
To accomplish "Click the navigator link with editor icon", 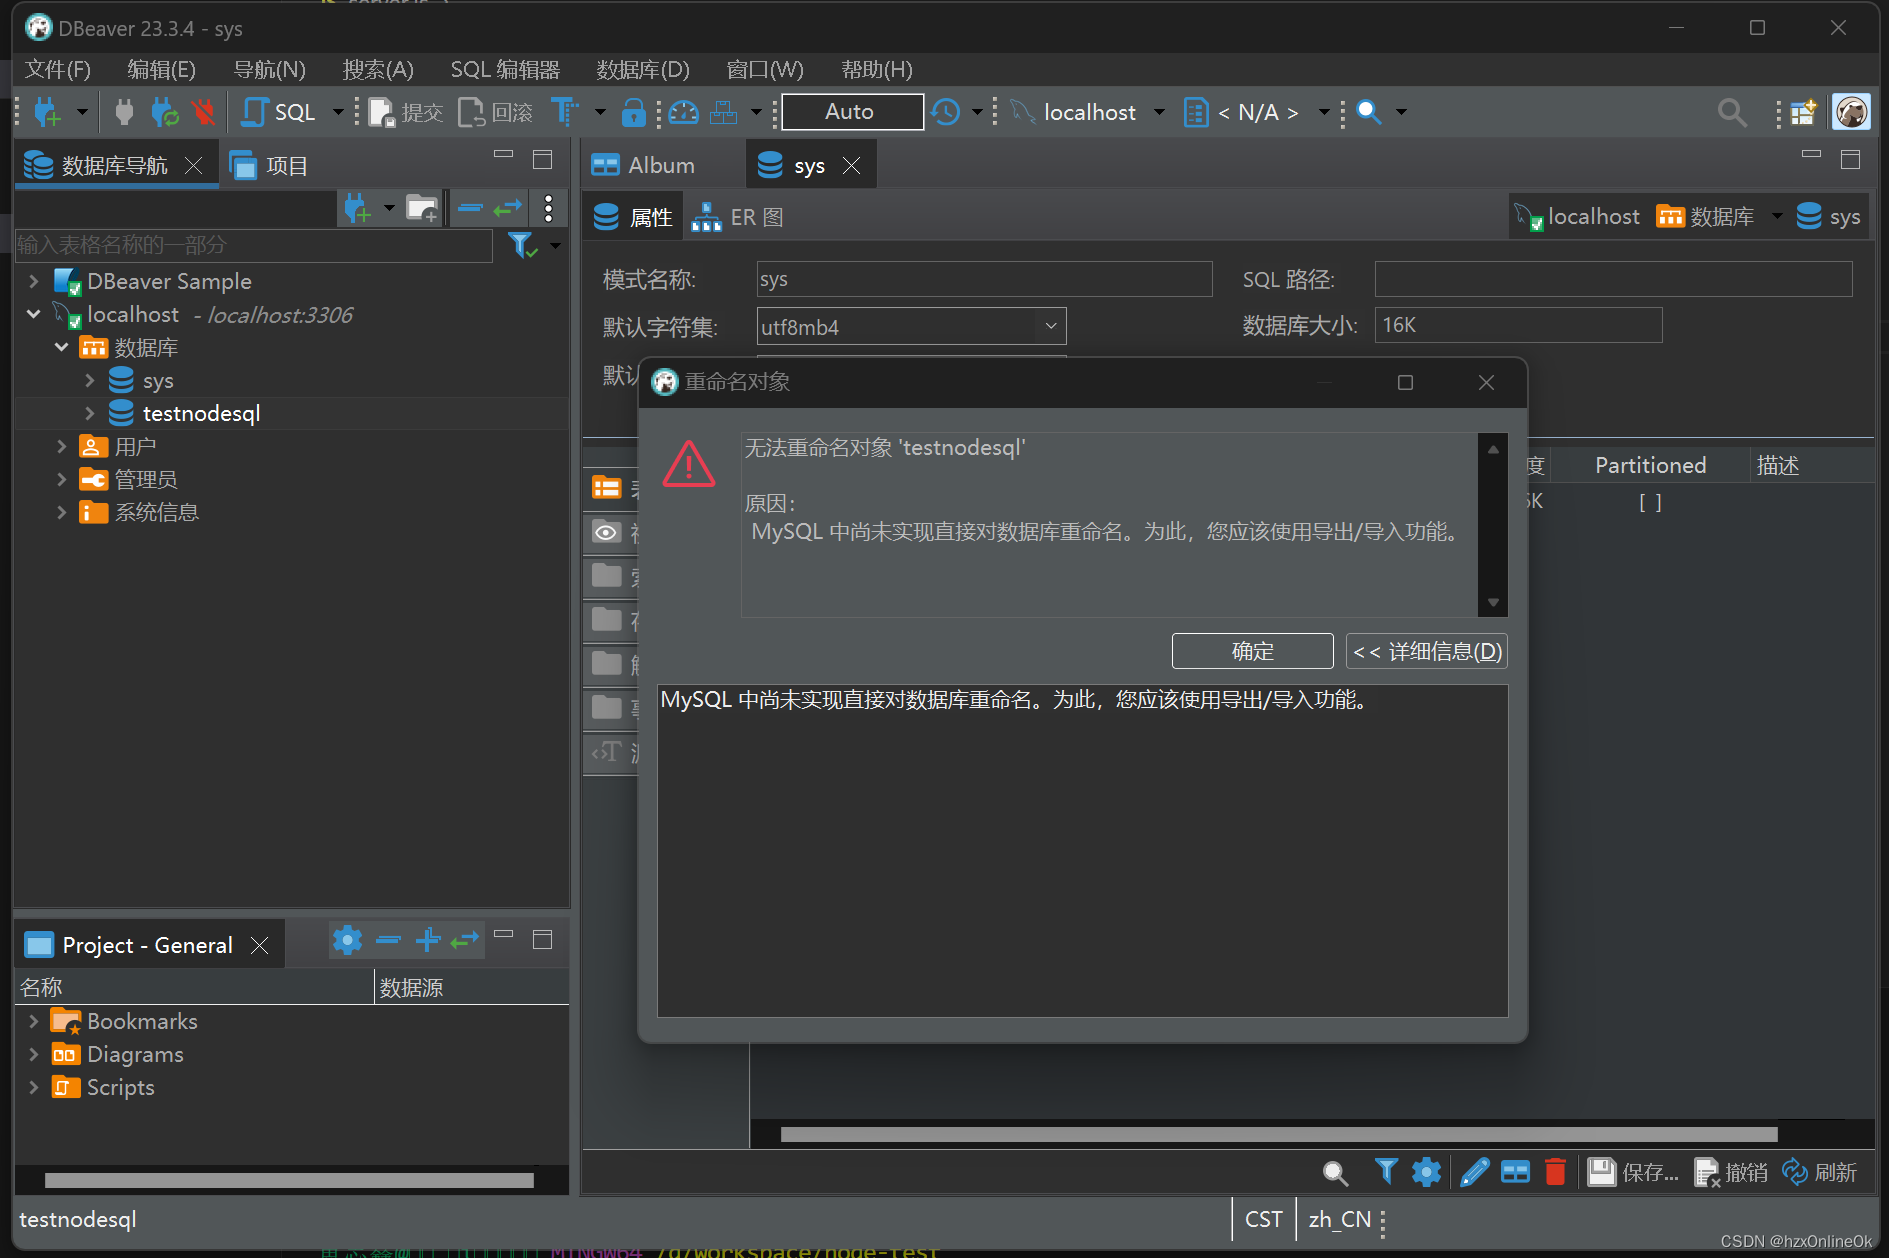I will click(x=508, y=208).
